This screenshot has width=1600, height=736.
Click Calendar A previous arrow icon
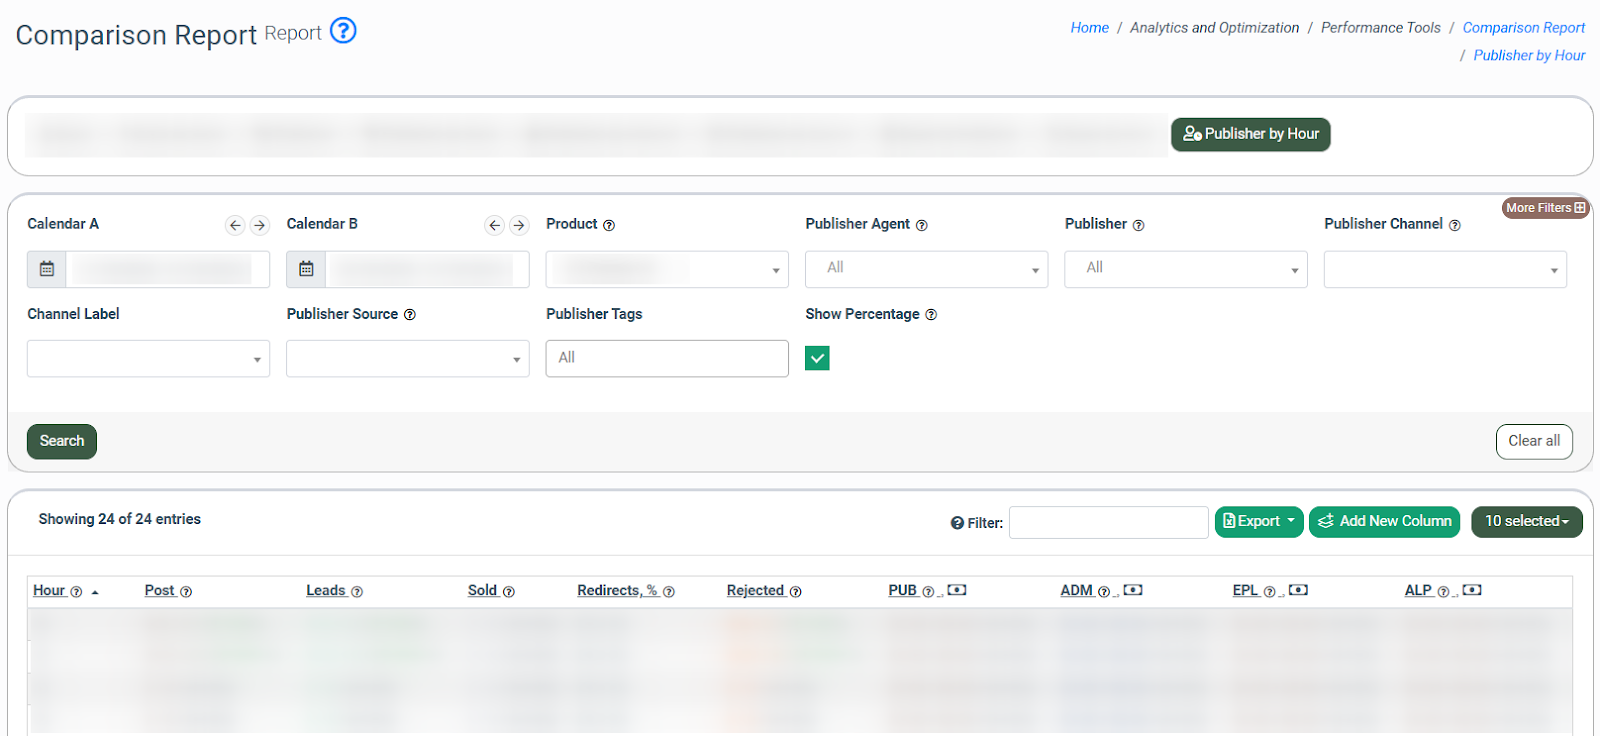[235, 225]
